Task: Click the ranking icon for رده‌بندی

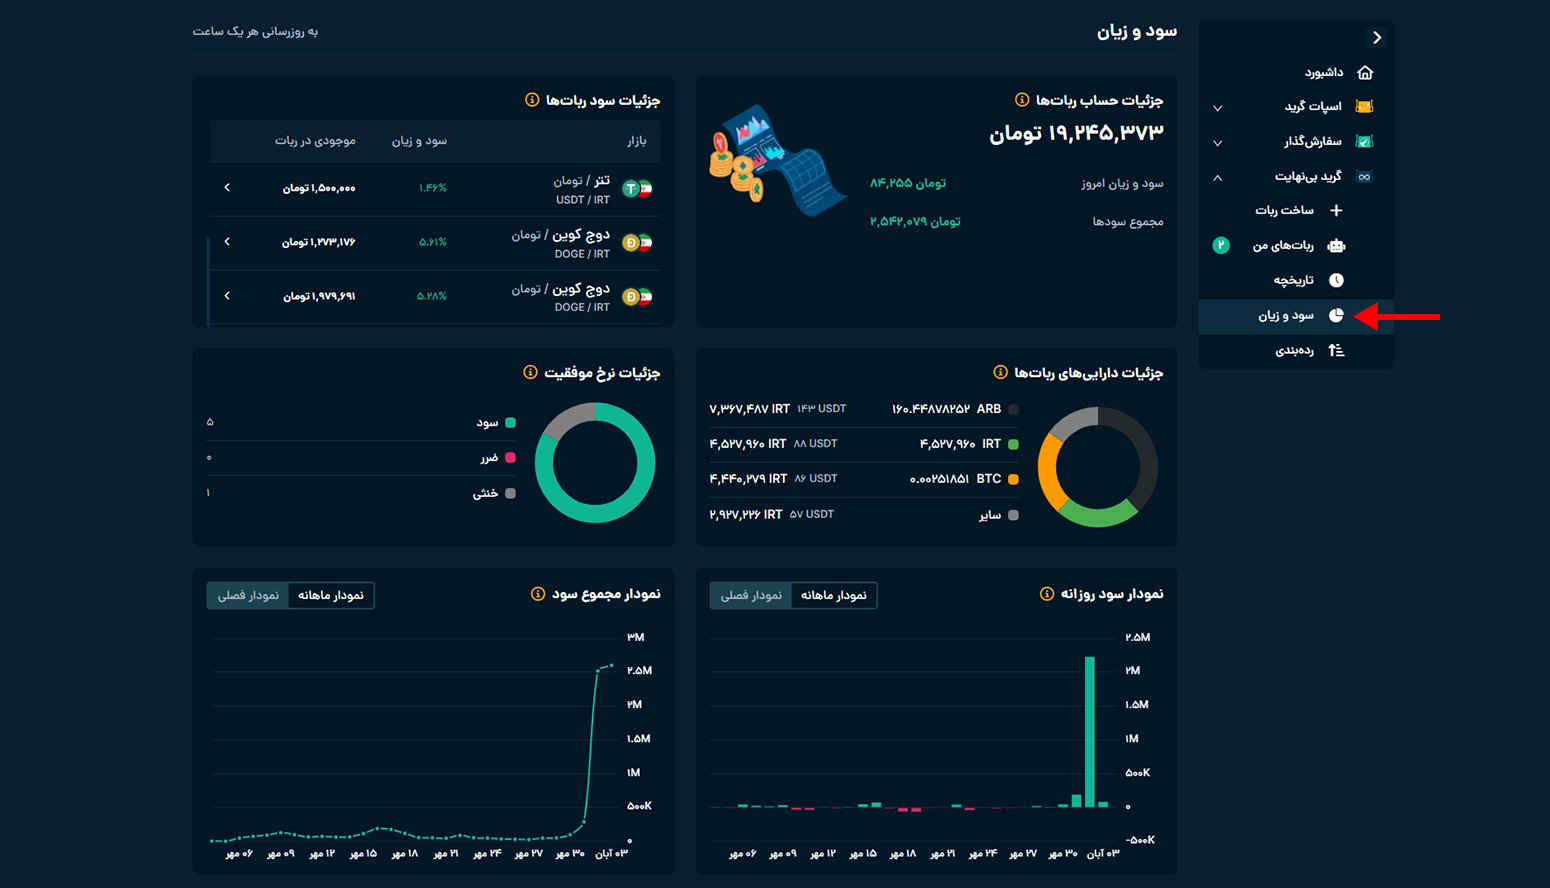Action: pos(1336,350)
